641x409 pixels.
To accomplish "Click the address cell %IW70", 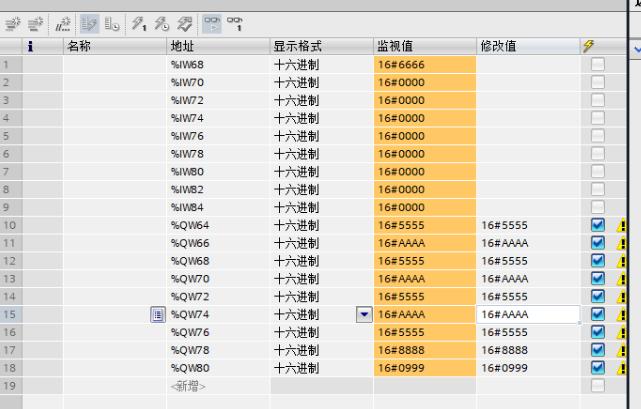I will point(218,82).
